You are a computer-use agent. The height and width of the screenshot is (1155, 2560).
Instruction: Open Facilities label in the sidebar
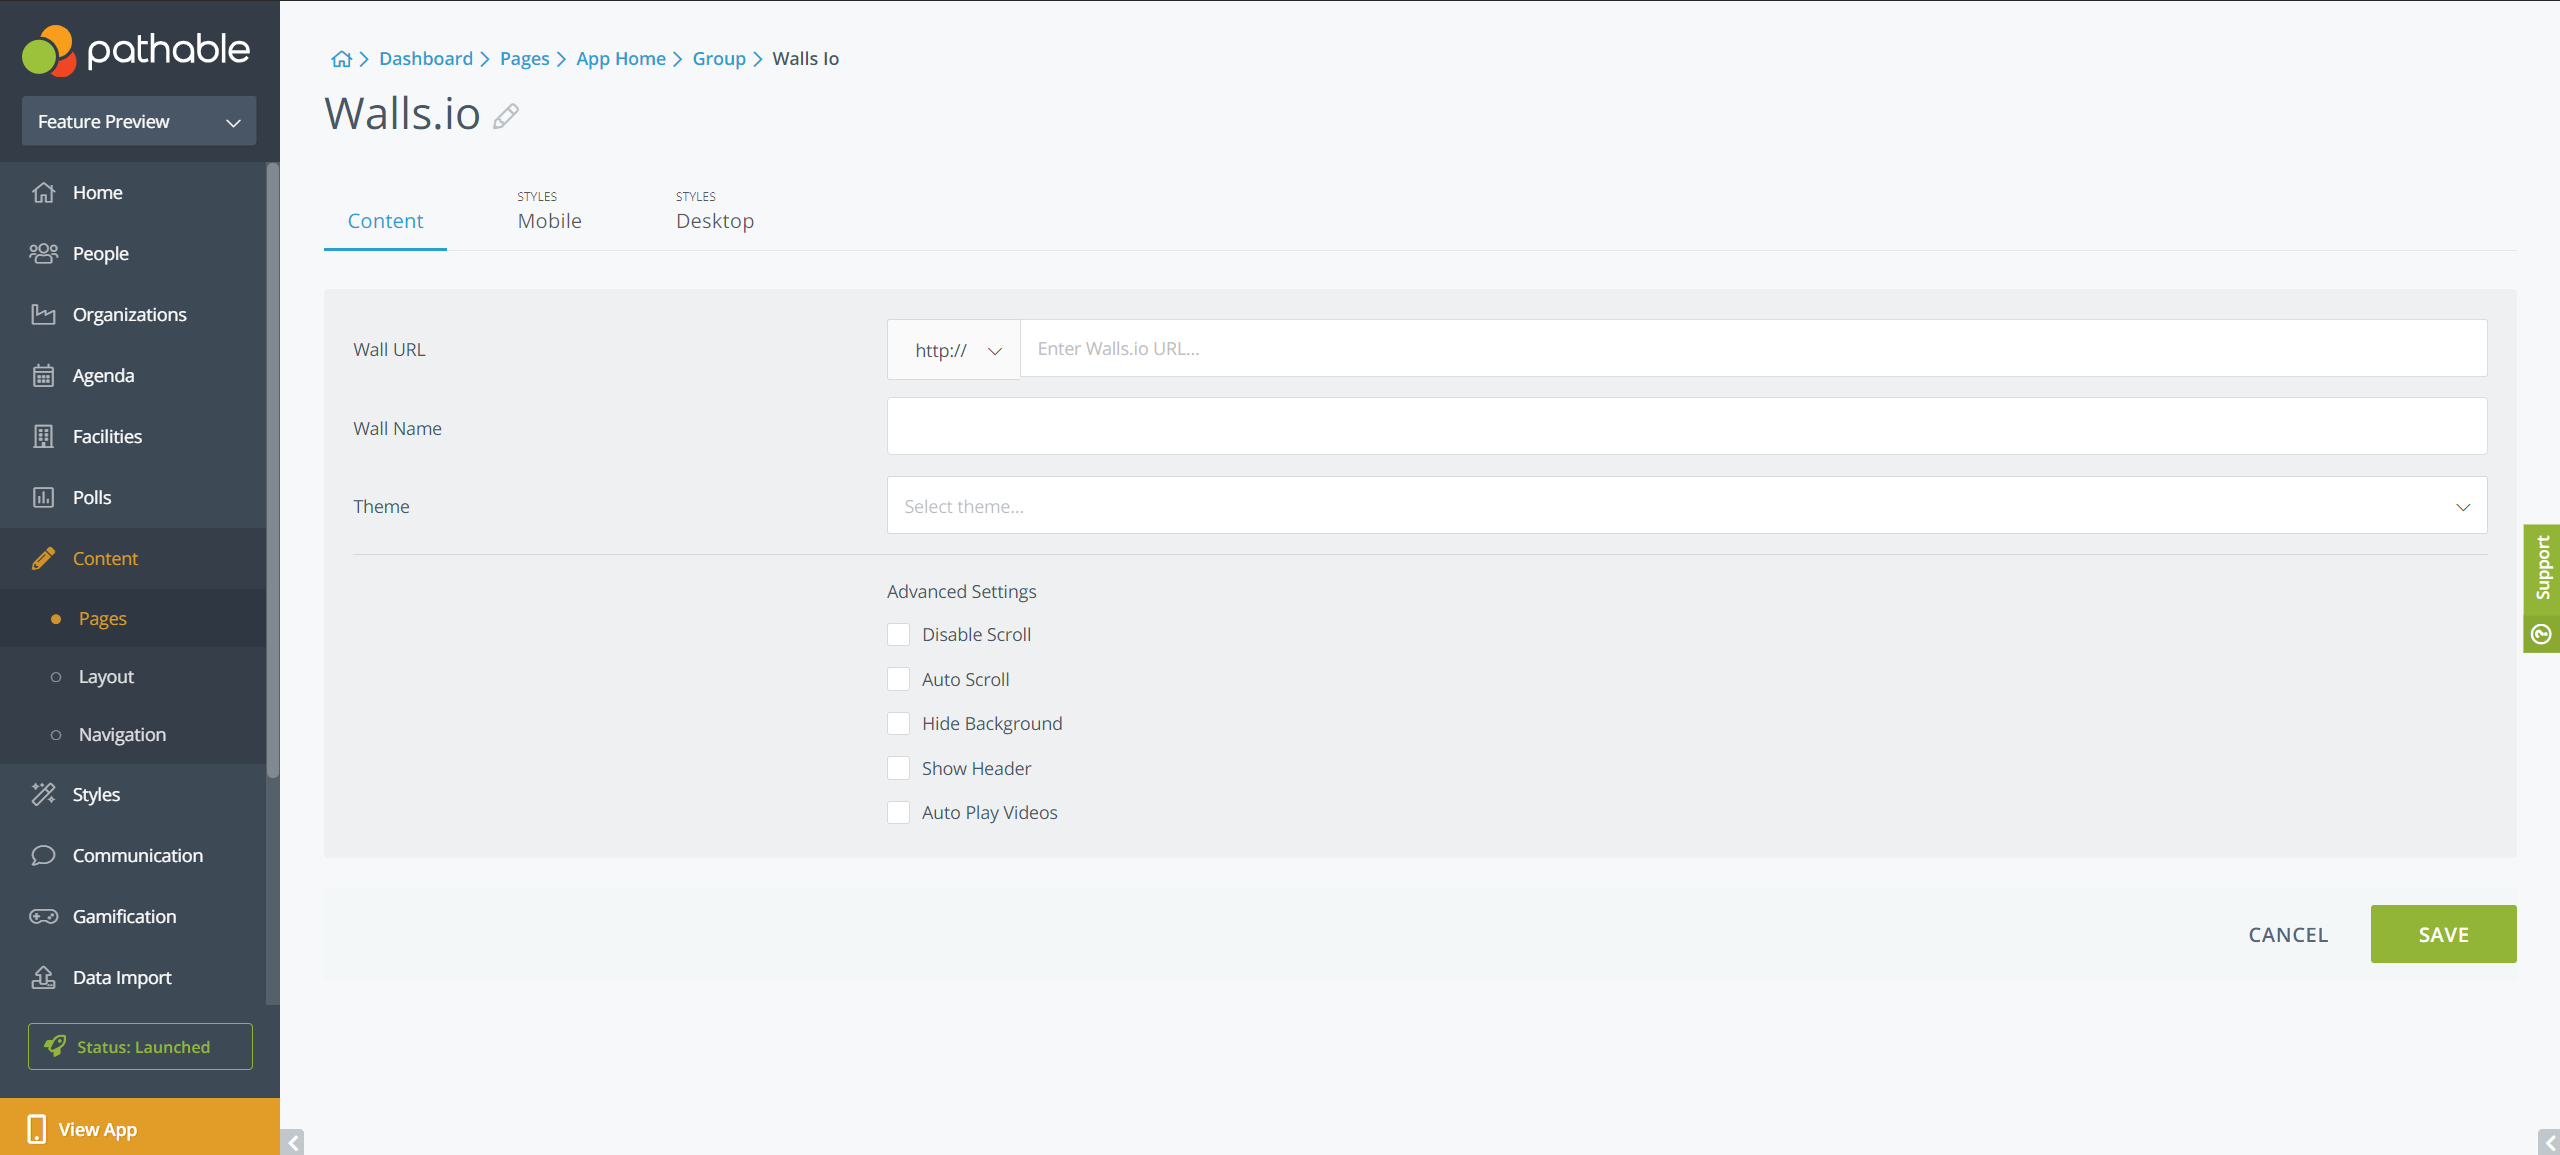click(x=108, y=436)
